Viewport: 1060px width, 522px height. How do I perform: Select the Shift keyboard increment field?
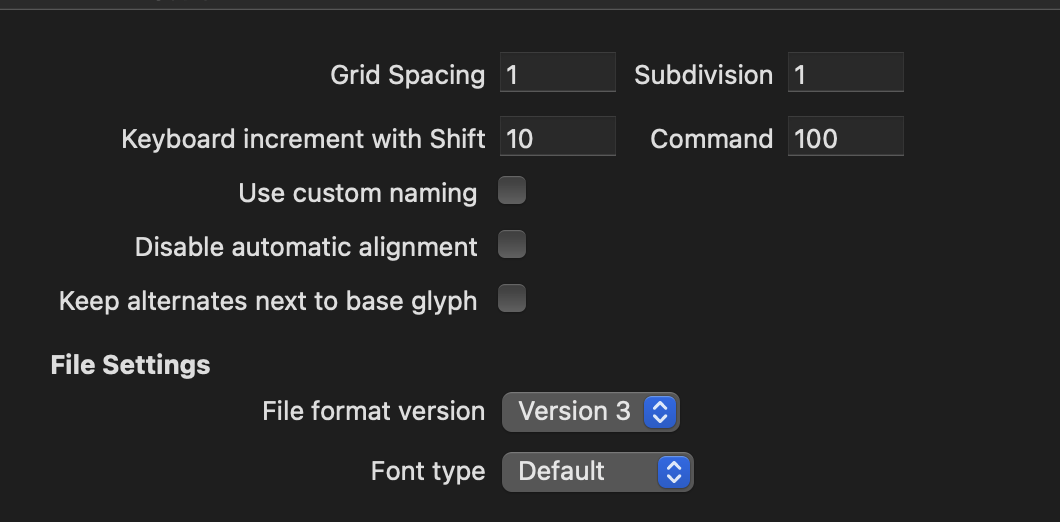[x=557, y=138]
